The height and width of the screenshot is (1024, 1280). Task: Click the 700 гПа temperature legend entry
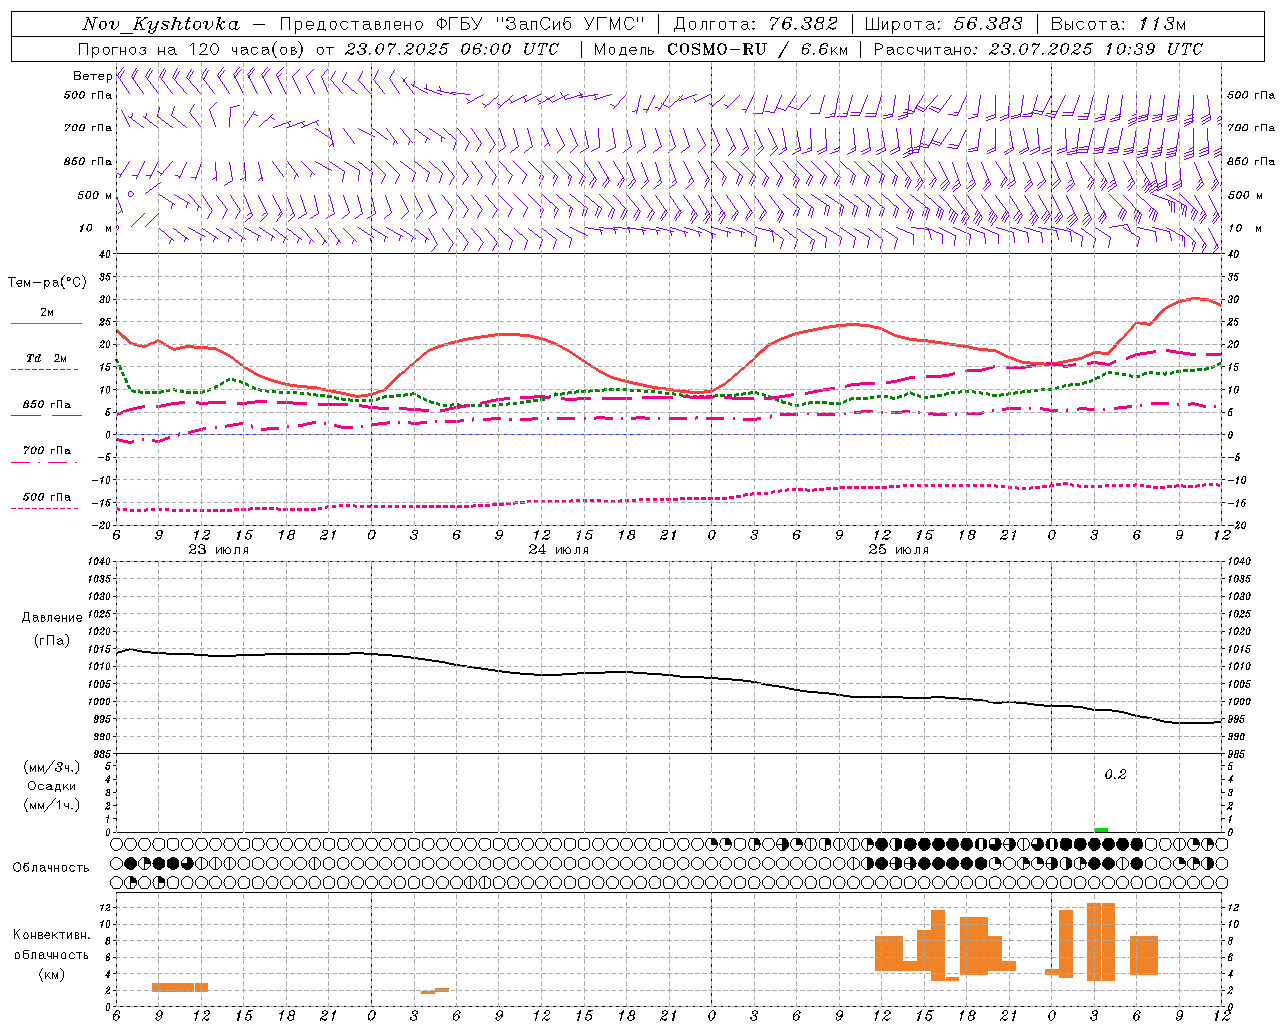[x=46, y=455]
